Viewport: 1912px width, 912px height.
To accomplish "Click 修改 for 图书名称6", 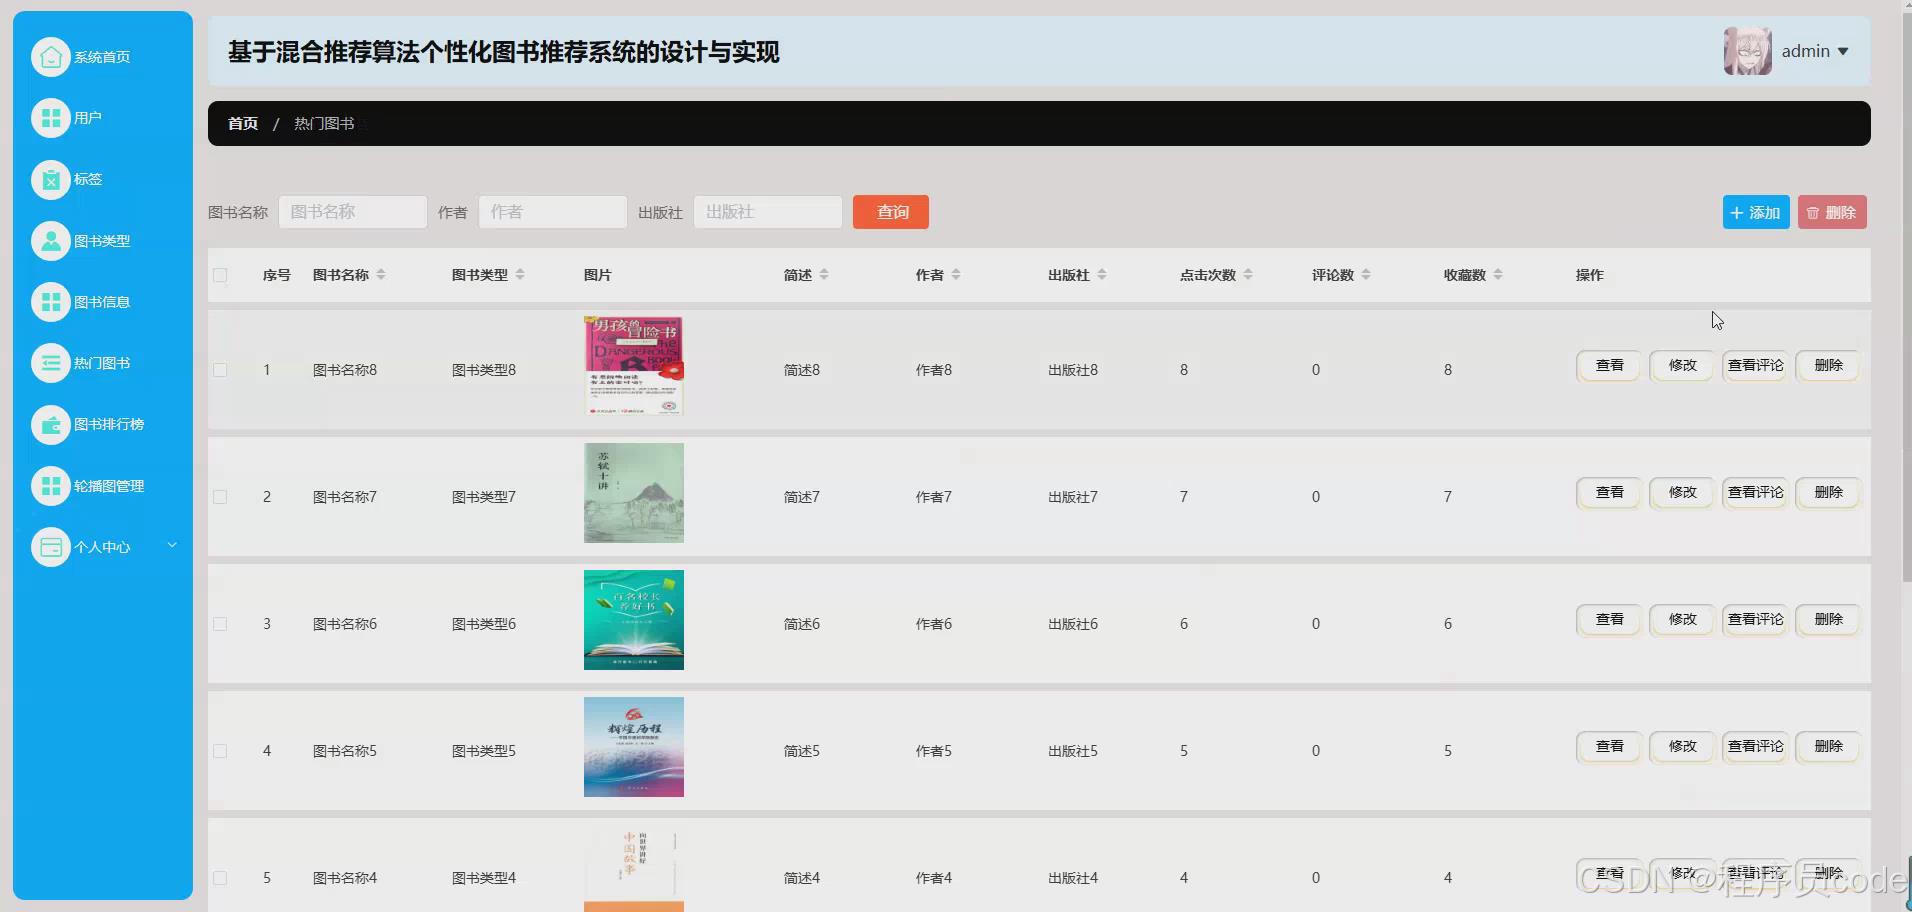I will pos(1682,620).
